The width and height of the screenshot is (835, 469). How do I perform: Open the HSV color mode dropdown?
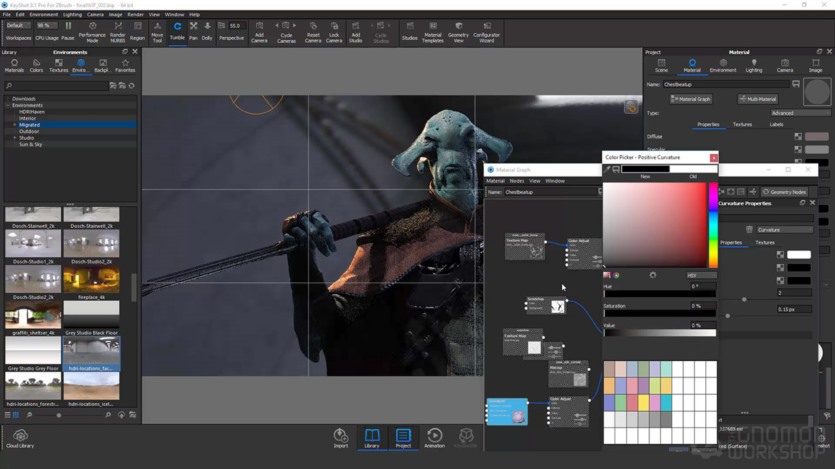tap(701, 275)
